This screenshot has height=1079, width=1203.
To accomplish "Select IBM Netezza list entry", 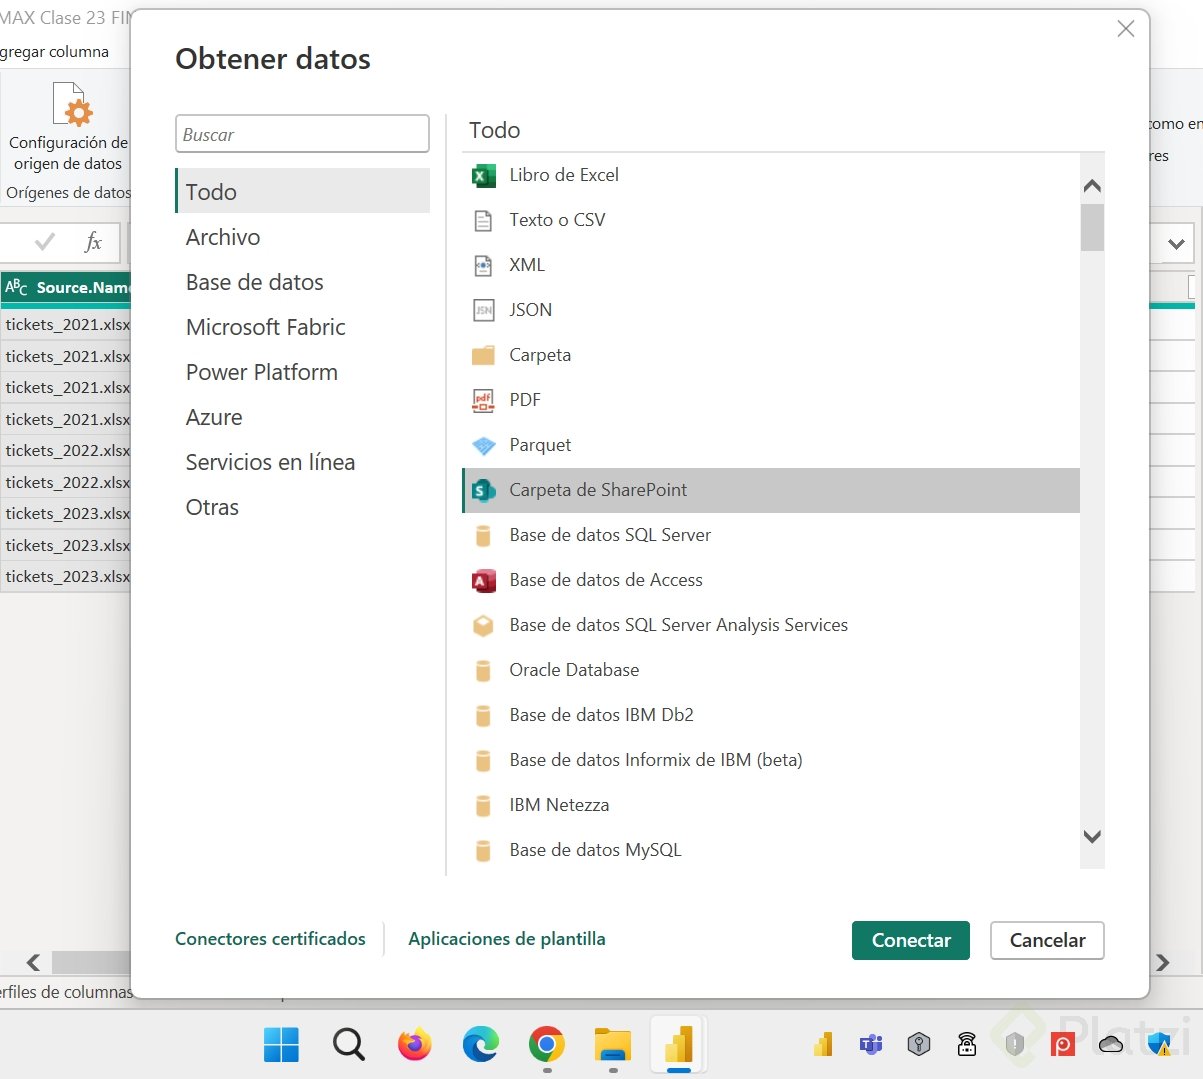I will (771, 805).
